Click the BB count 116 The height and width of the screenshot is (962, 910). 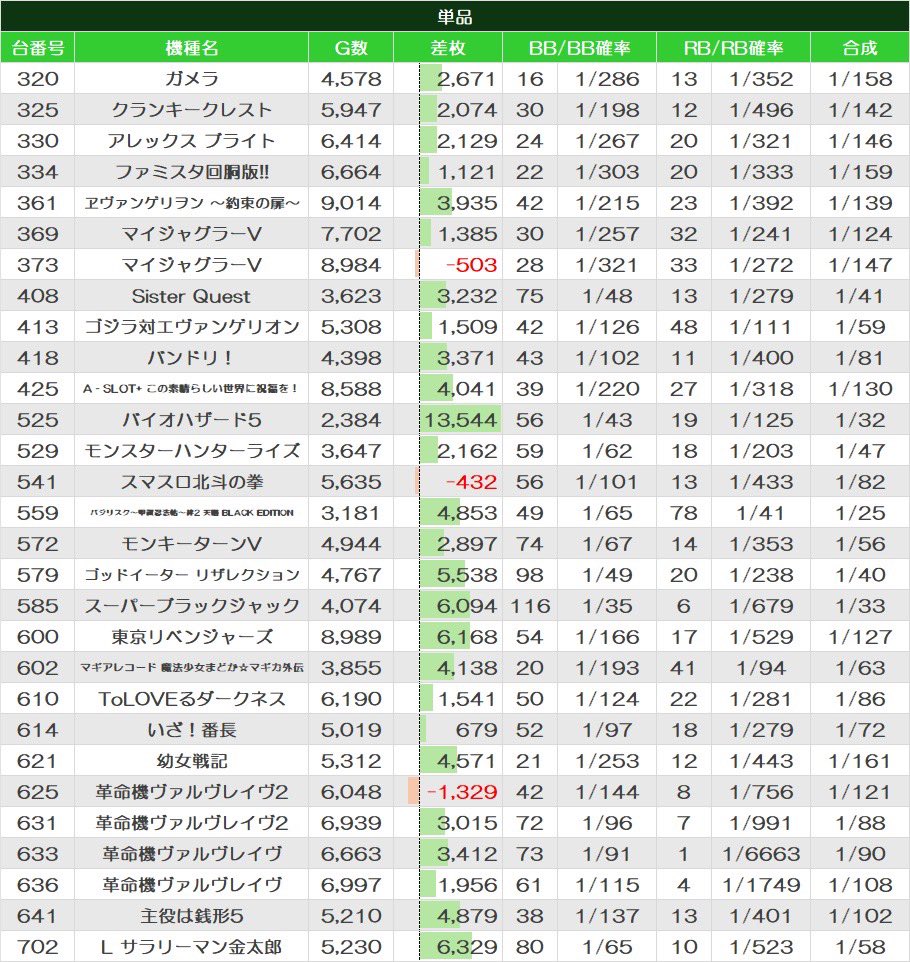[x=530, y=606]
